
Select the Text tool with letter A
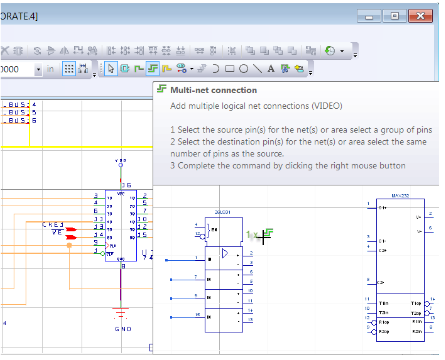[271, 69]
